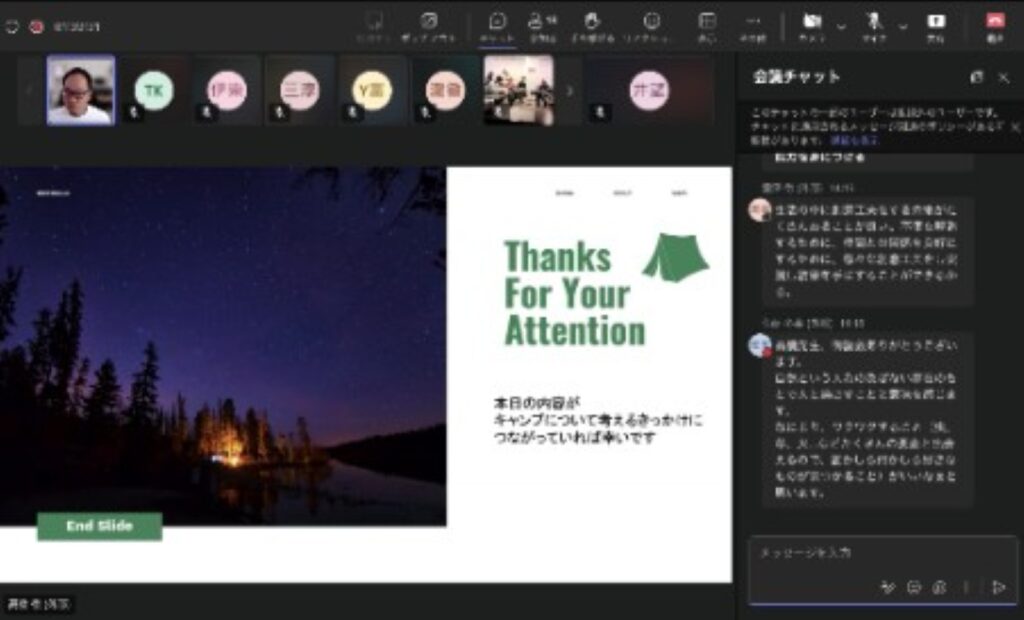Open message formatting options in composer

(886, 587)
